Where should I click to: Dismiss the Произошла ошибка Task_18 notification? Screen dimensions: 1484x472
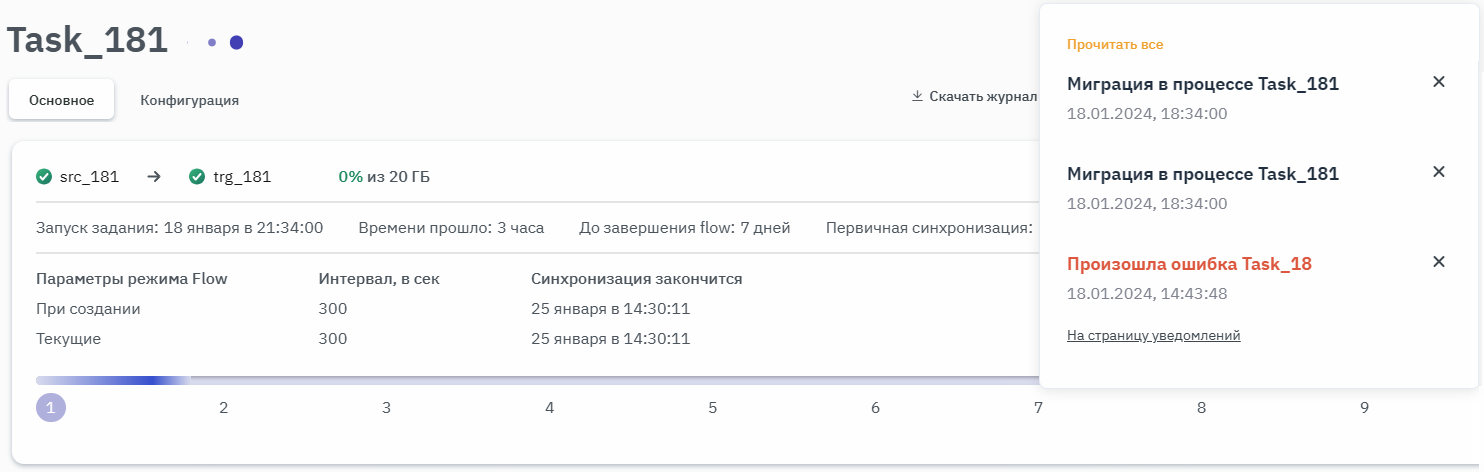coord(1438,262)
